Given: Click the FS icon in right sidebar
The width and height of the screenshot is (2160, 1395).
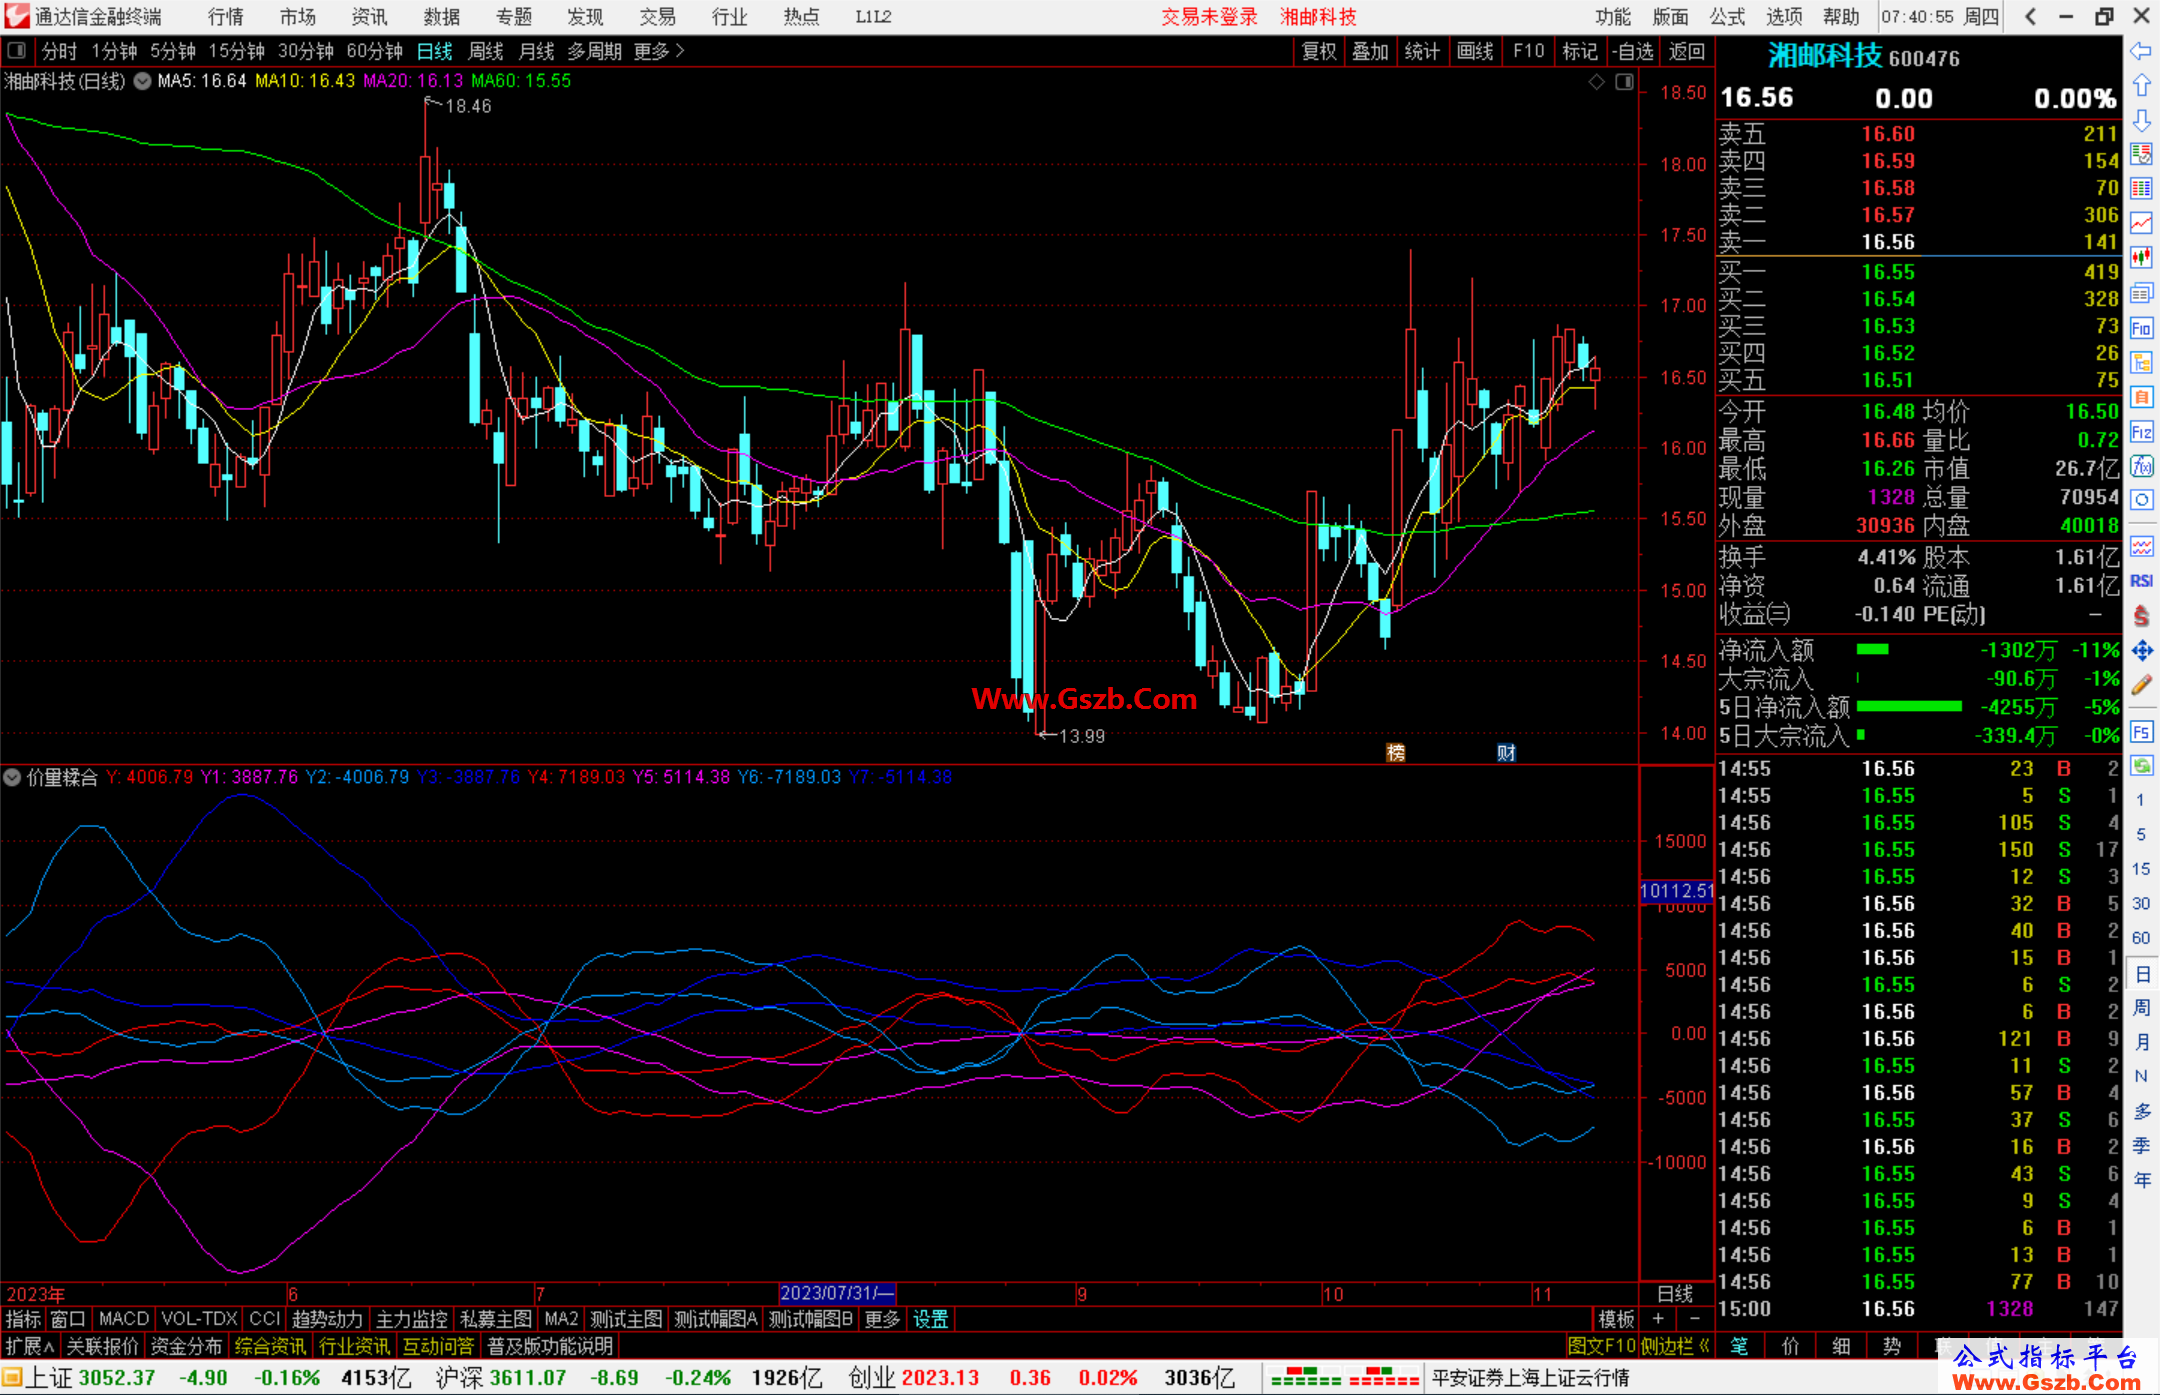Looking at the screenshot, I should point(2141,732).
